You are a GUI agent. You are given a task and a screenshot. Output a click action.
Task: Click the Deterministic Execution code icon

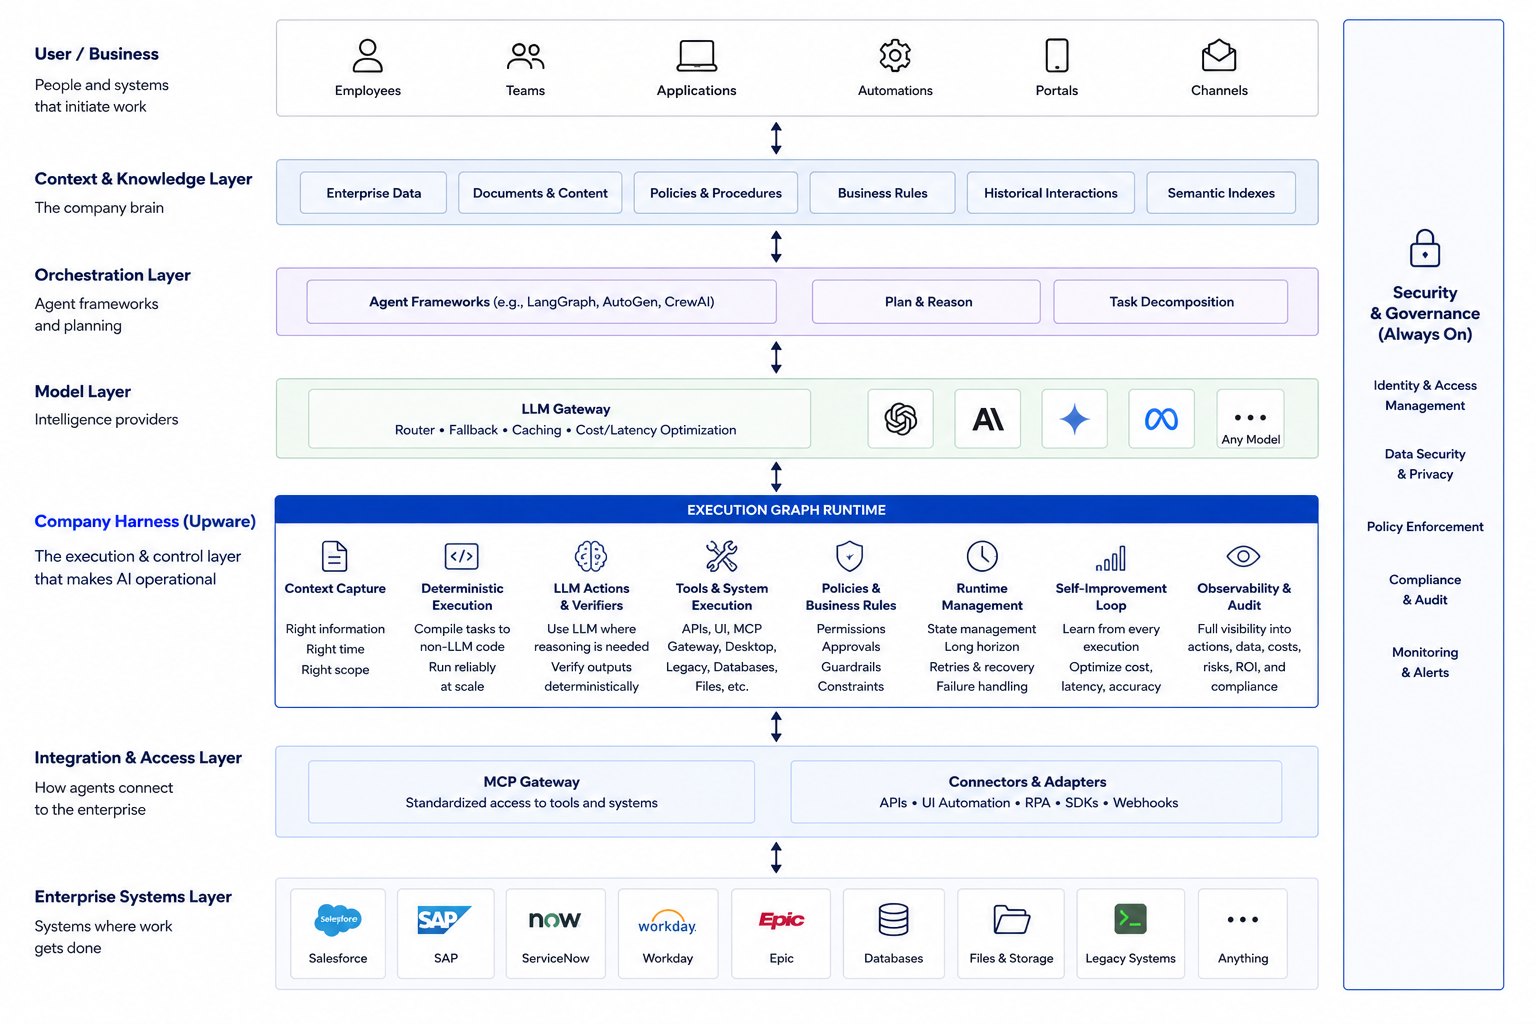click(x=462, y=556)
